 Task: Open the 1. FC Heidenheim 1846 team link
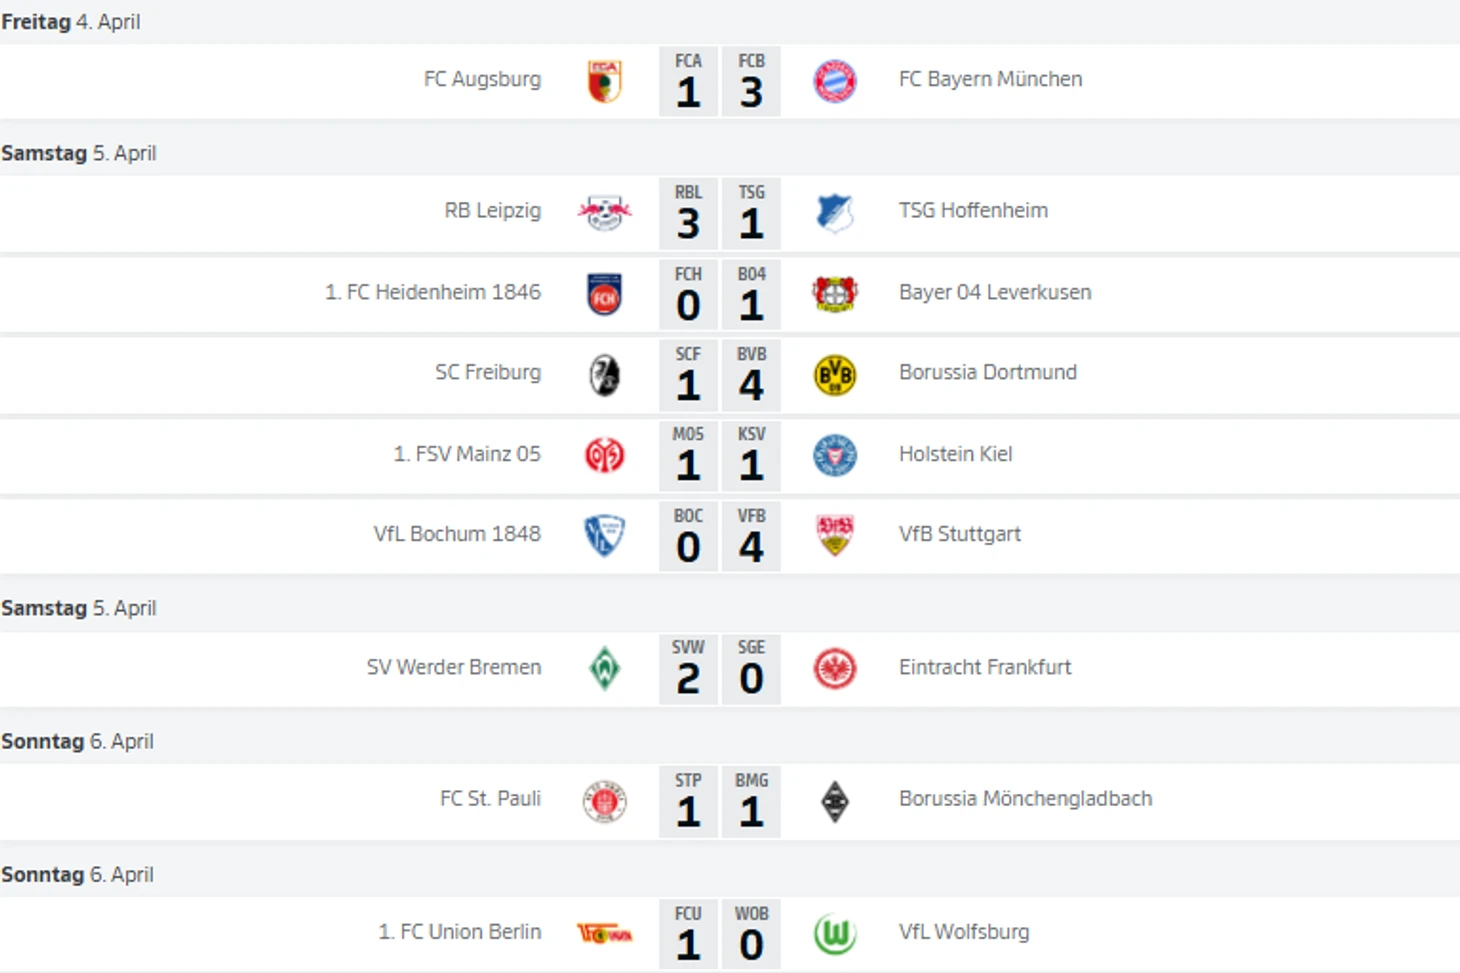pyautogui.click(x=432, y=292)
